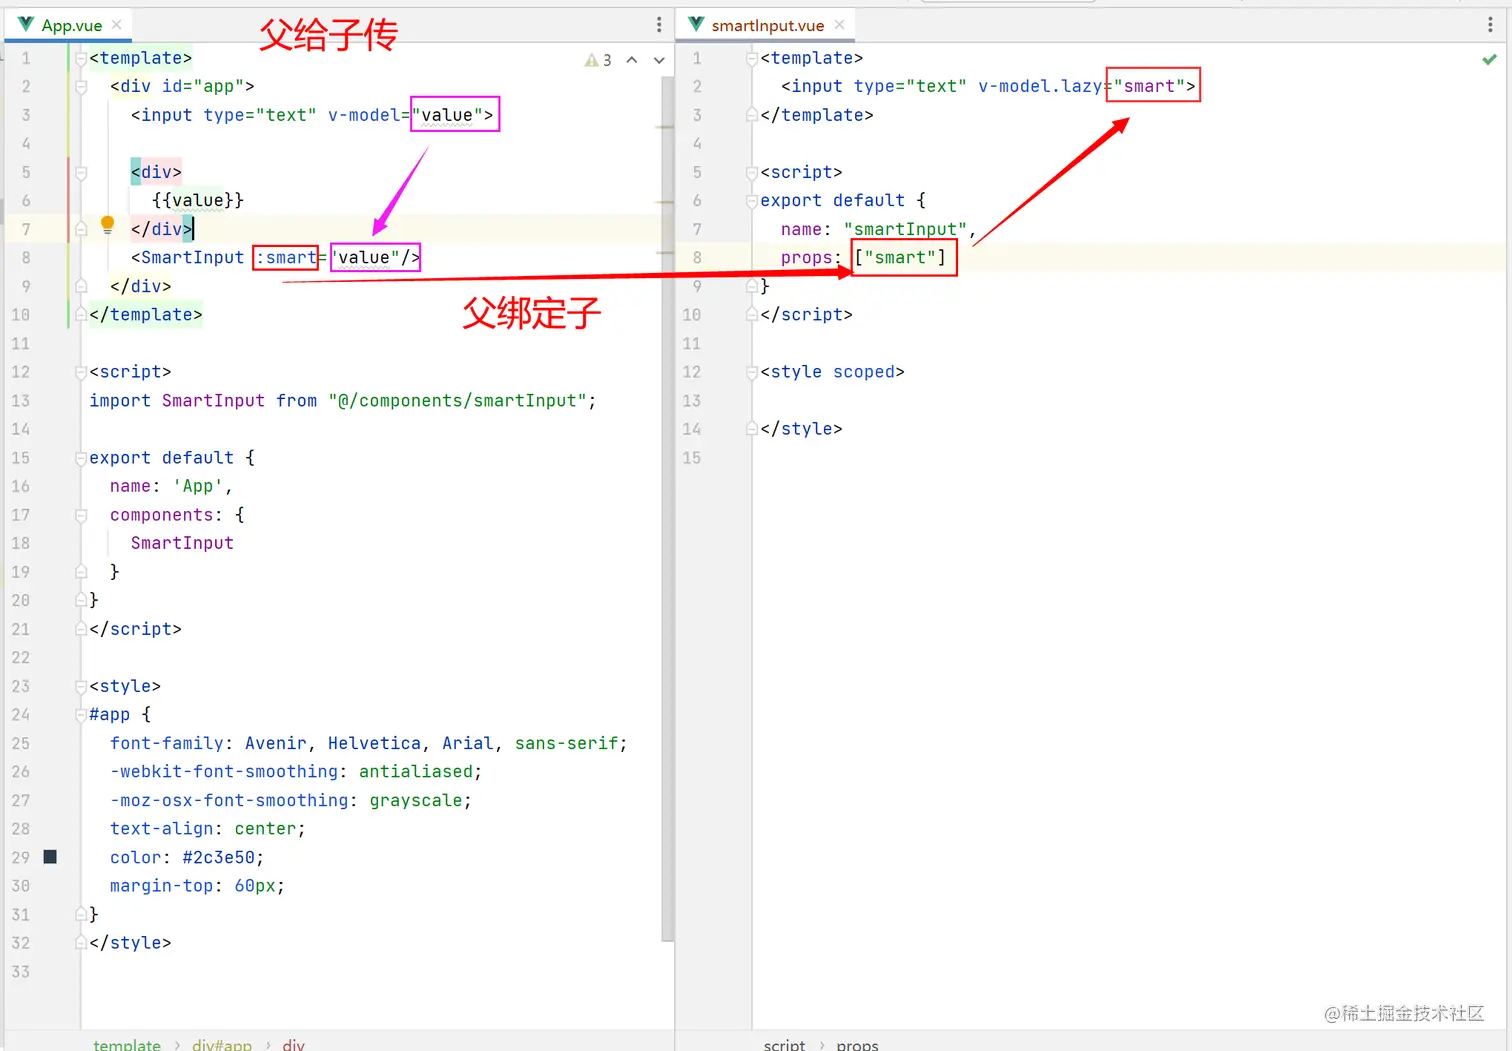Select 'props' breadcrumb in smartInput.vue footer
This screenshot has width=1512, height=1051.
tap(857, 1044)
